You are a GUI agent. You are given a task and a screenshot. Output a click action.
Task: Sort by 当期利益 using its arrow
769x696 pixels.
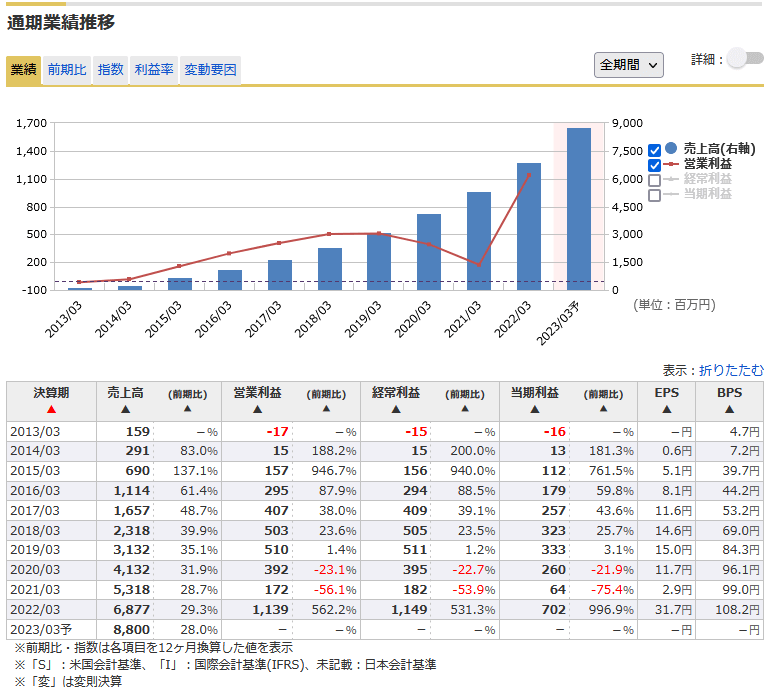(534, 409)
